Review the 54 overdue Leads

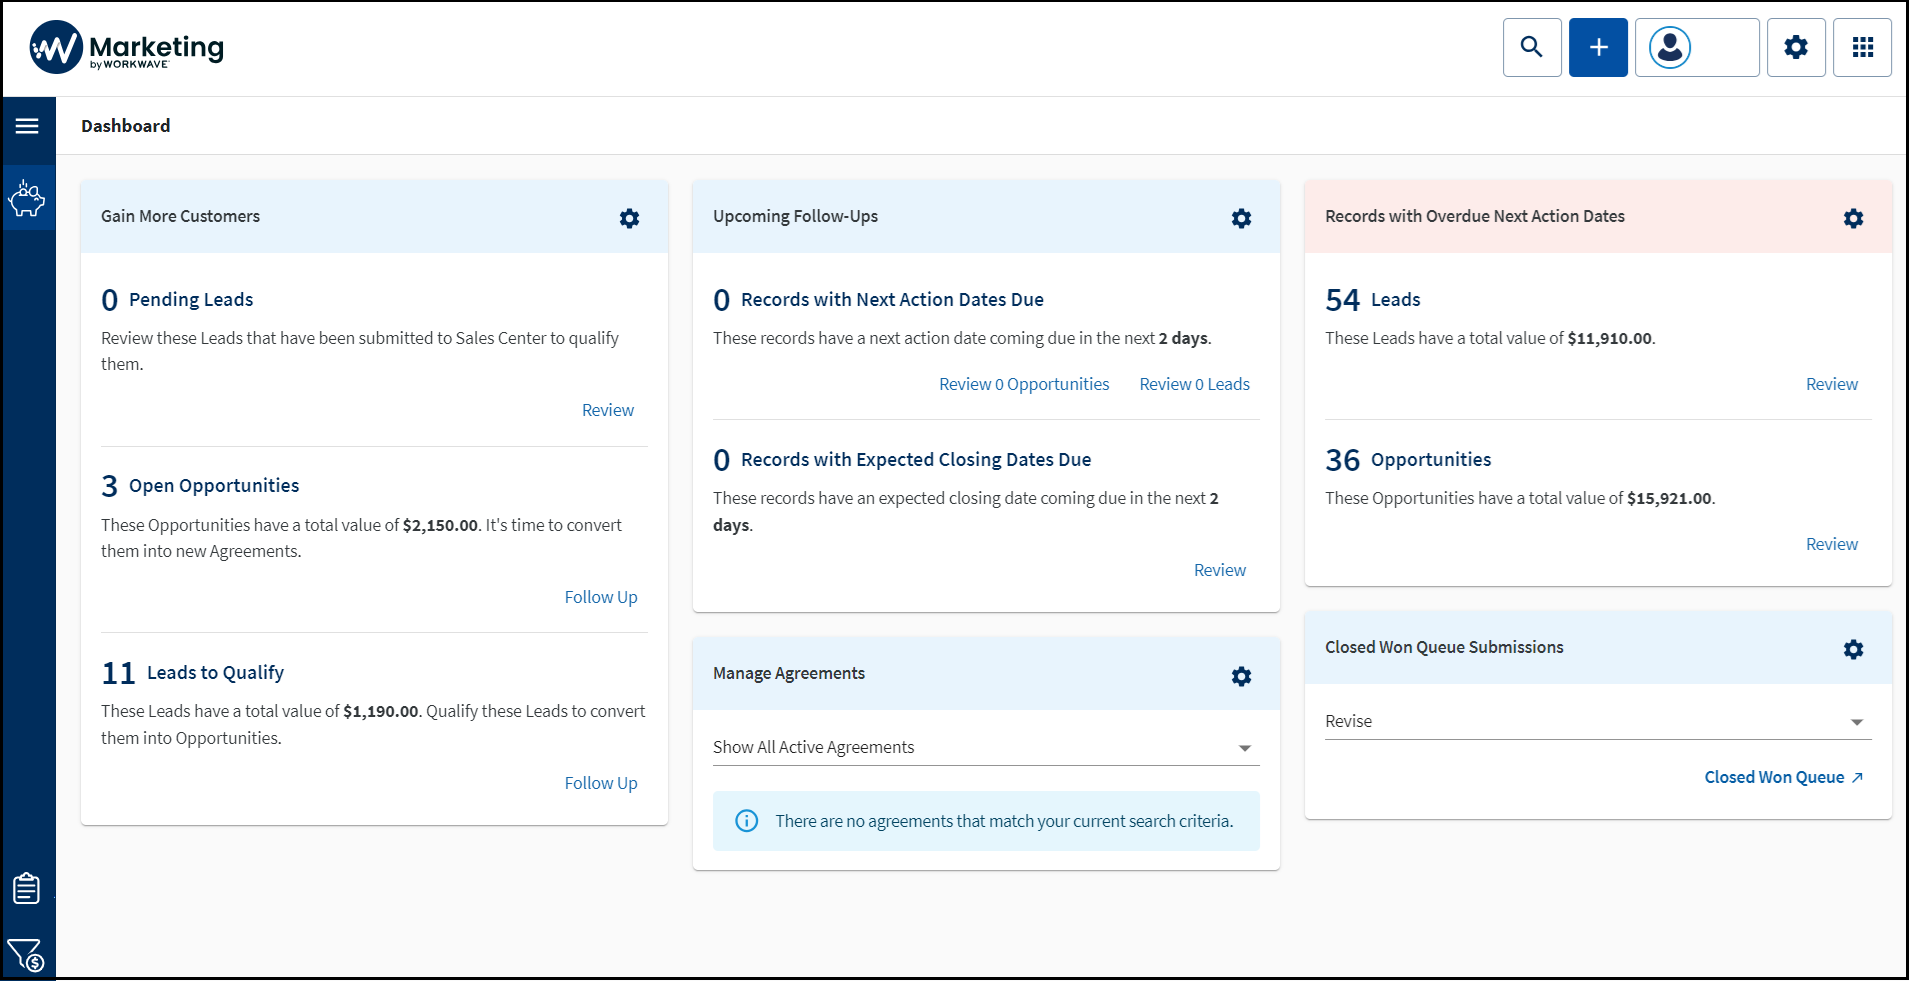click(1832, 384)
